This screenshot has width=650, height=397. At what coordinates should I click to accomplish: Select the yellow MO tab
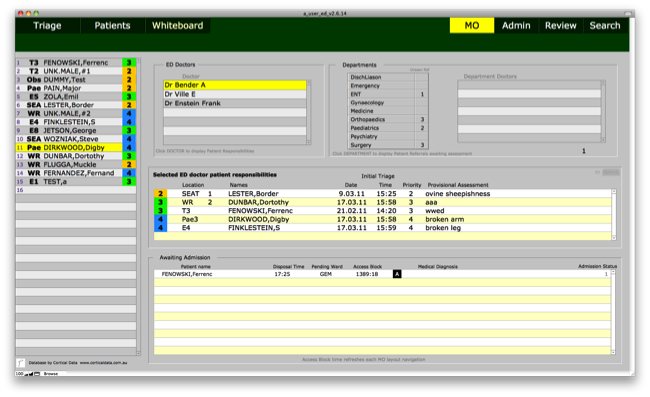[x=472, y=26]
